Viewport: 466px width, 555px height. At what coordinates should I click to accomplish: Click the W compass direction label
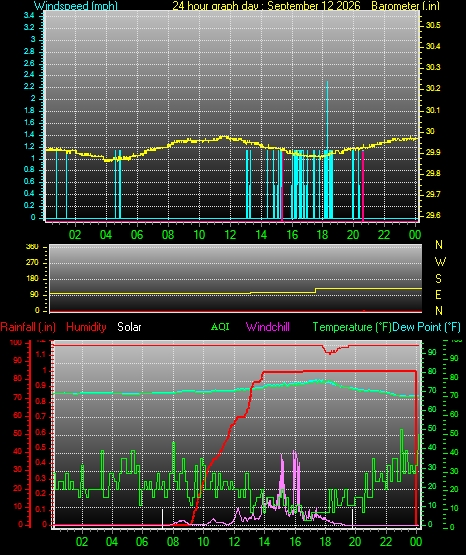(x=440, y=262)
